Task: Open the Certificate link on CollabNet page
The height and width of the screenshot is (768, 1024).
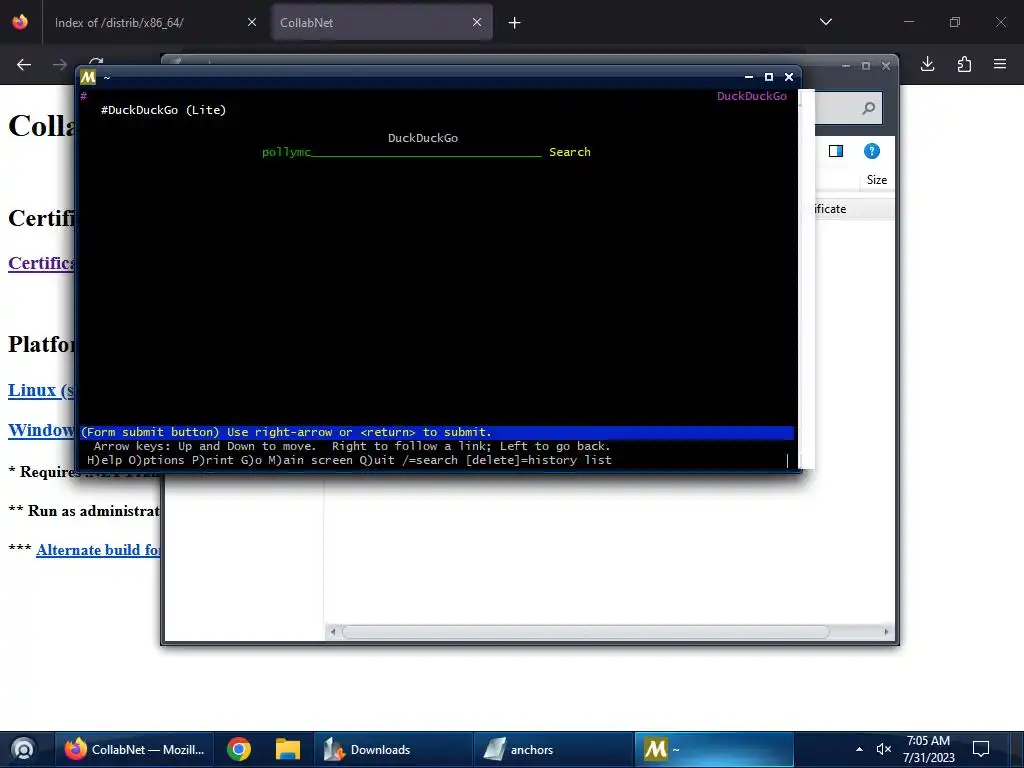Action: pyautogui.click(x=40, y=263)
